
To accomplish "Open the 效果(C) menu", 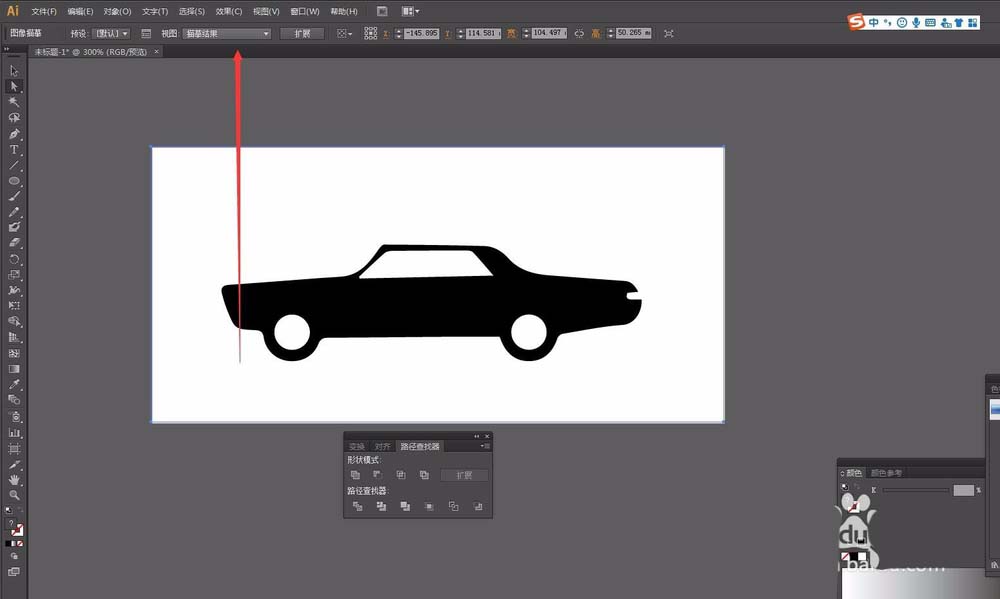I will [x=229, y=11].
